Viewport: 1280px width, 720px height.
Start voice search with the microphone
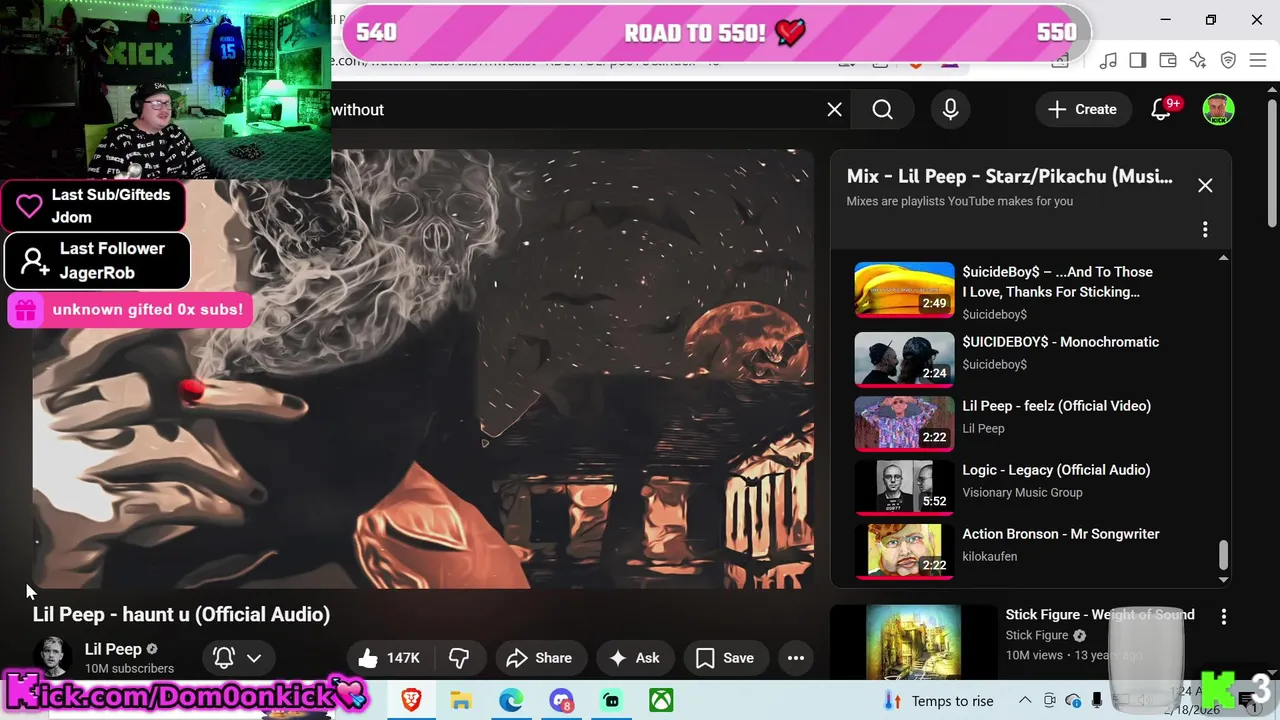click(x=950, y=109)
